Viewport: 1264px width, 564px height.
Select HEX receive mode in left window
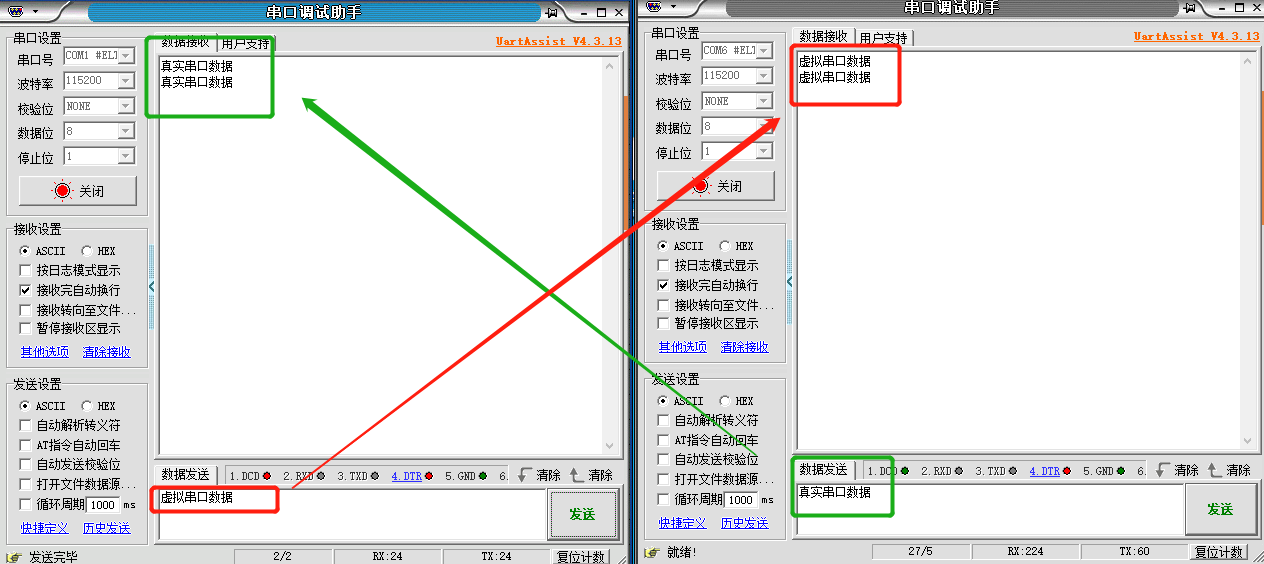pyautogui.click(x=87, y=251)
